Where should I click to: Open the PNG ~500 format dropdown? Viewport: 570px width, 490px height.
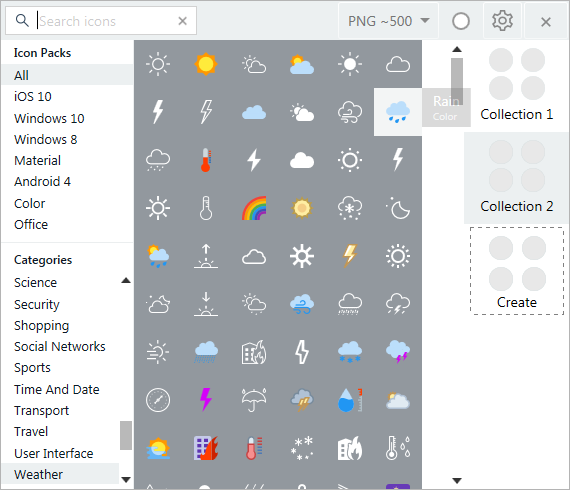coord(388,21)
